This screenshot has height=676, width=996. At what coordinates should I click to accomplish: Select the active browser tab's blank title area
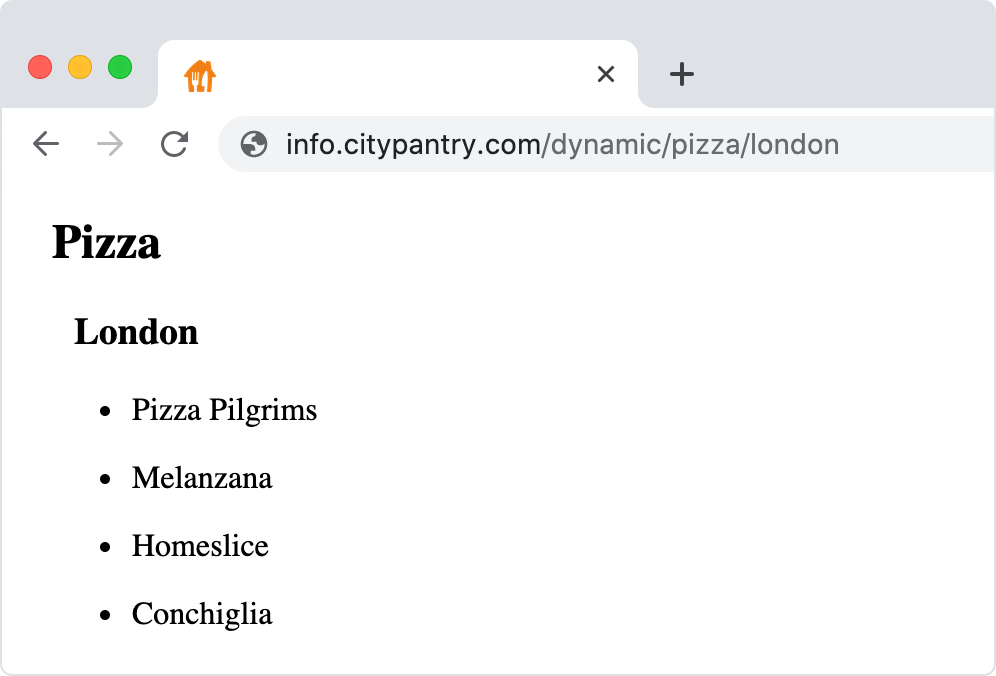tap(400, 74)
